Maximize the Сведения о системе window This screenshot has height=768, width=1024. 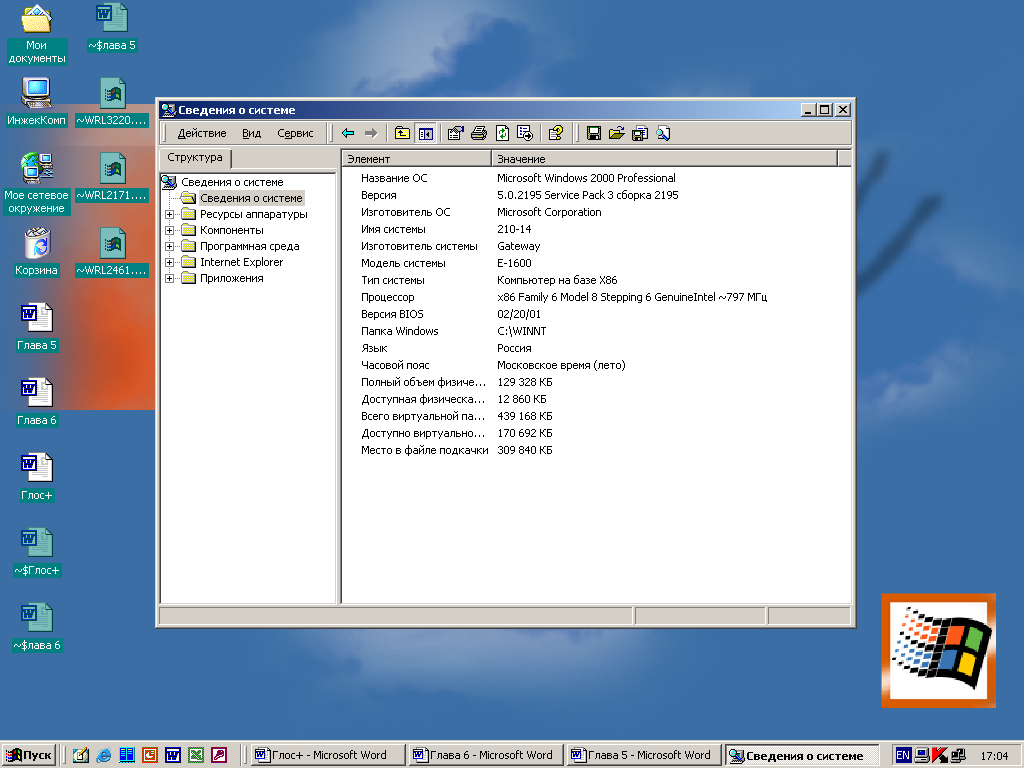825,110
